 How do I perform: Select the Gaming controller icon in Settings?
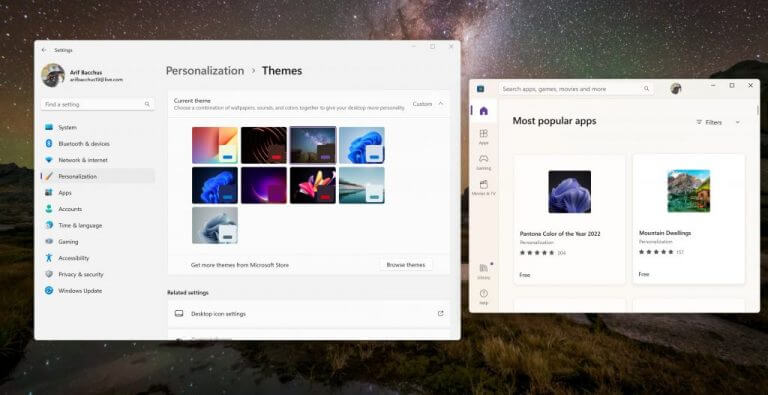49,242
